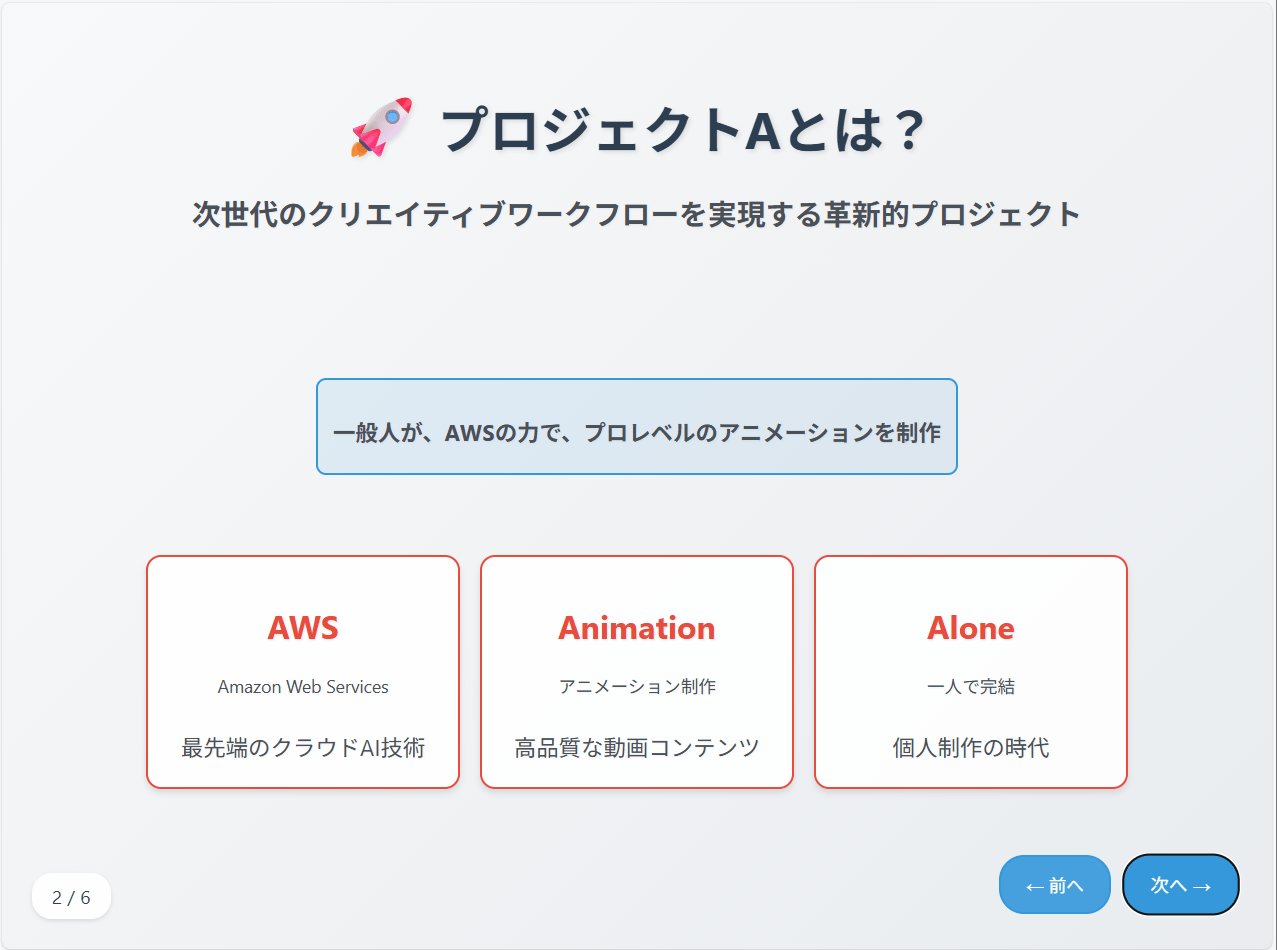This screenshot has height=950, width=1277.
Task: Click the red AWS card heading
Action: (303, 628)
